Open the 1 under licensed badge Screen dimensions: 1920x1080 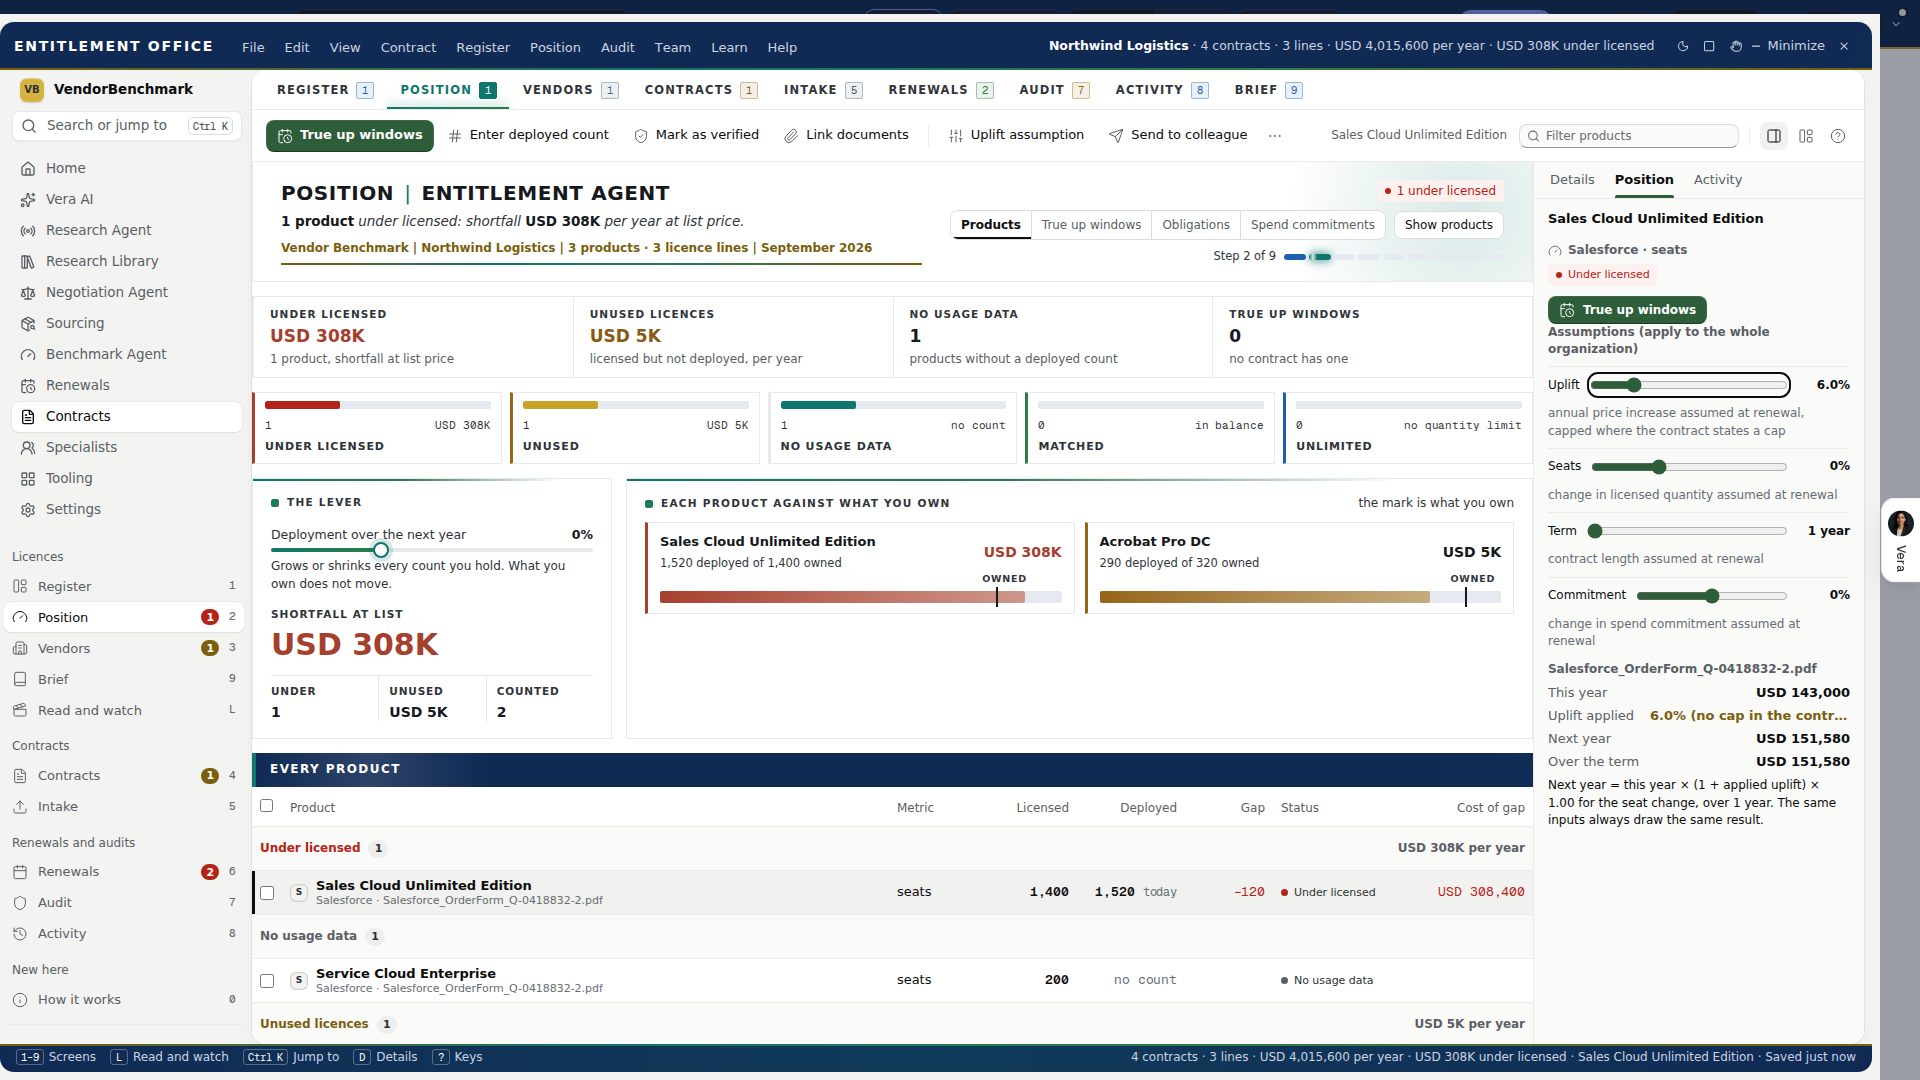tap(1440, 190)
